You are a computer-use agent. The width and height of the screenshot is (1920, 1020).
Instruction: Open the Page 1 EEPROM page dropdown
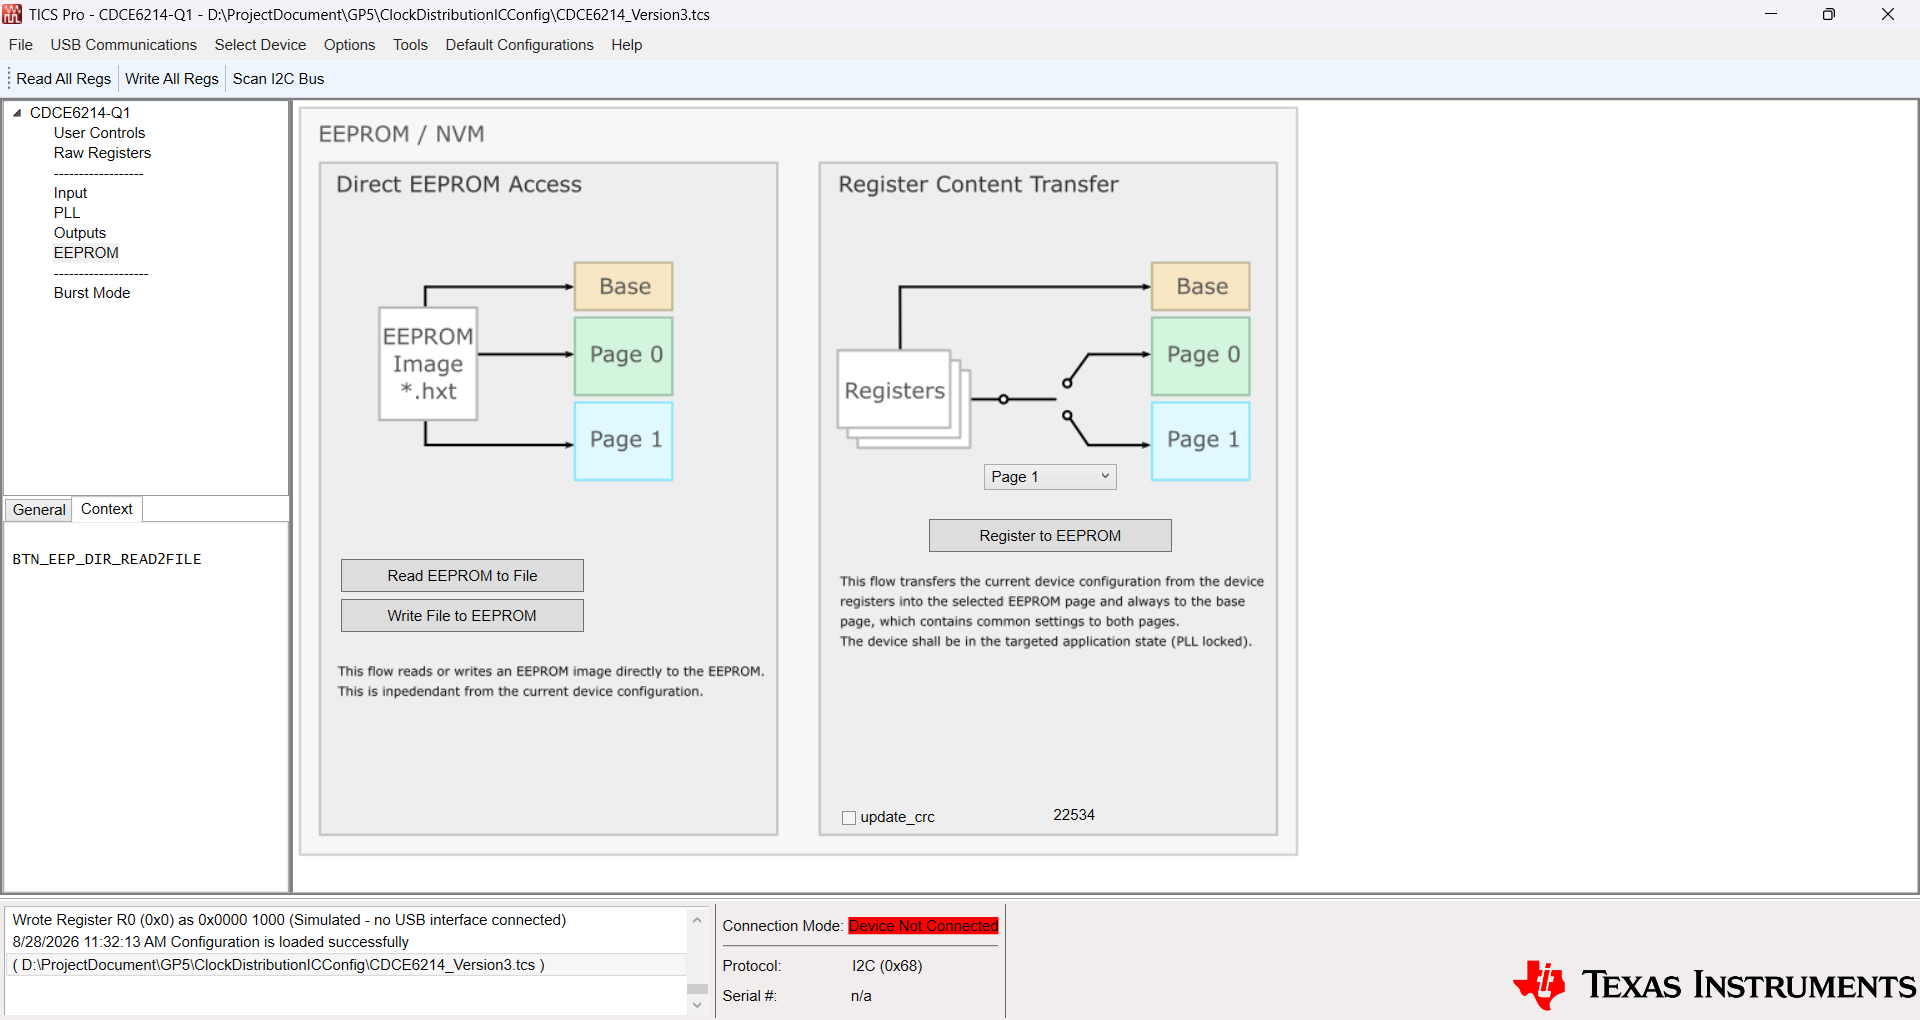(x=1050, y=477)
